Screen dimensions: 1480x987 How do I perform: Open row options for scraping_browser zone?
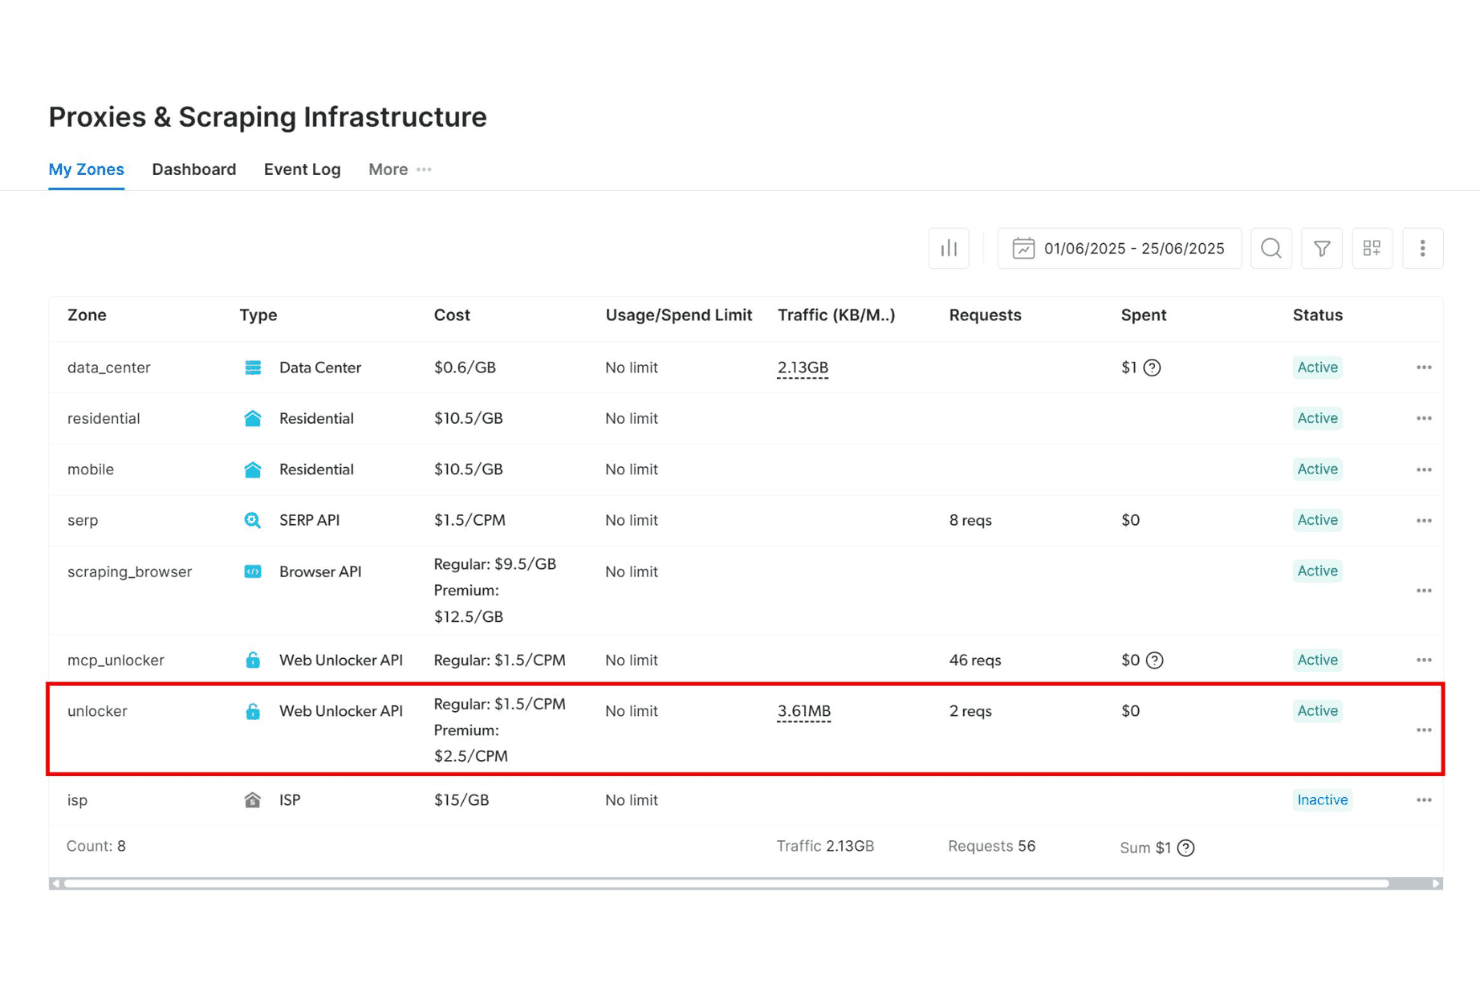pyautogui.click(x=1424, y=591)
